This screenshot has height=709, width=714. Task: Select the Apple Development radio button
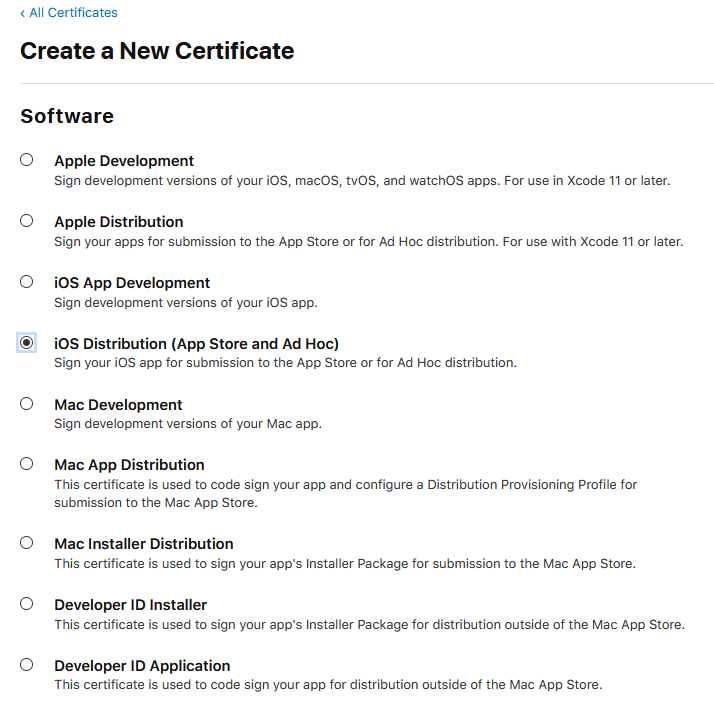pyautogui.click(x=27, y=160)
